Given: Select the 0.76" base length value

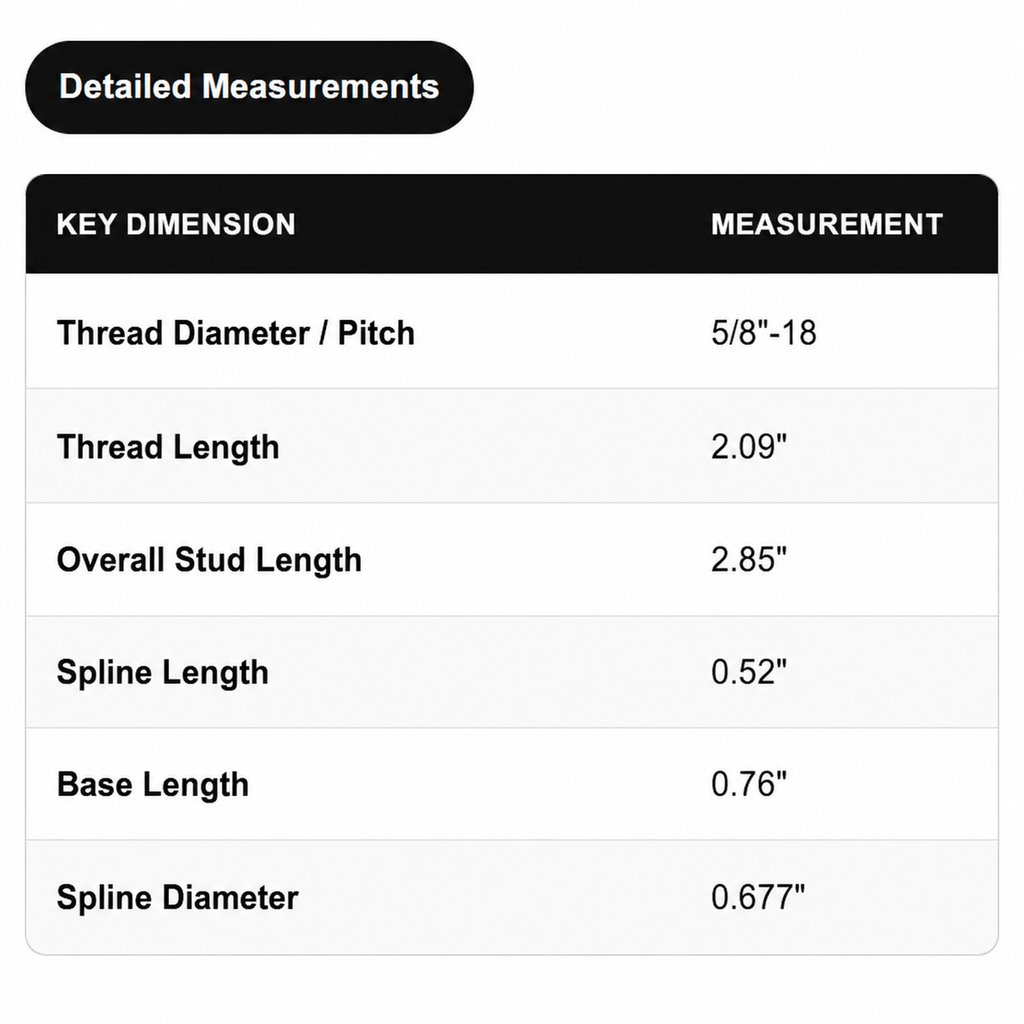Looking at the screenshot, I should click(748, 784).
